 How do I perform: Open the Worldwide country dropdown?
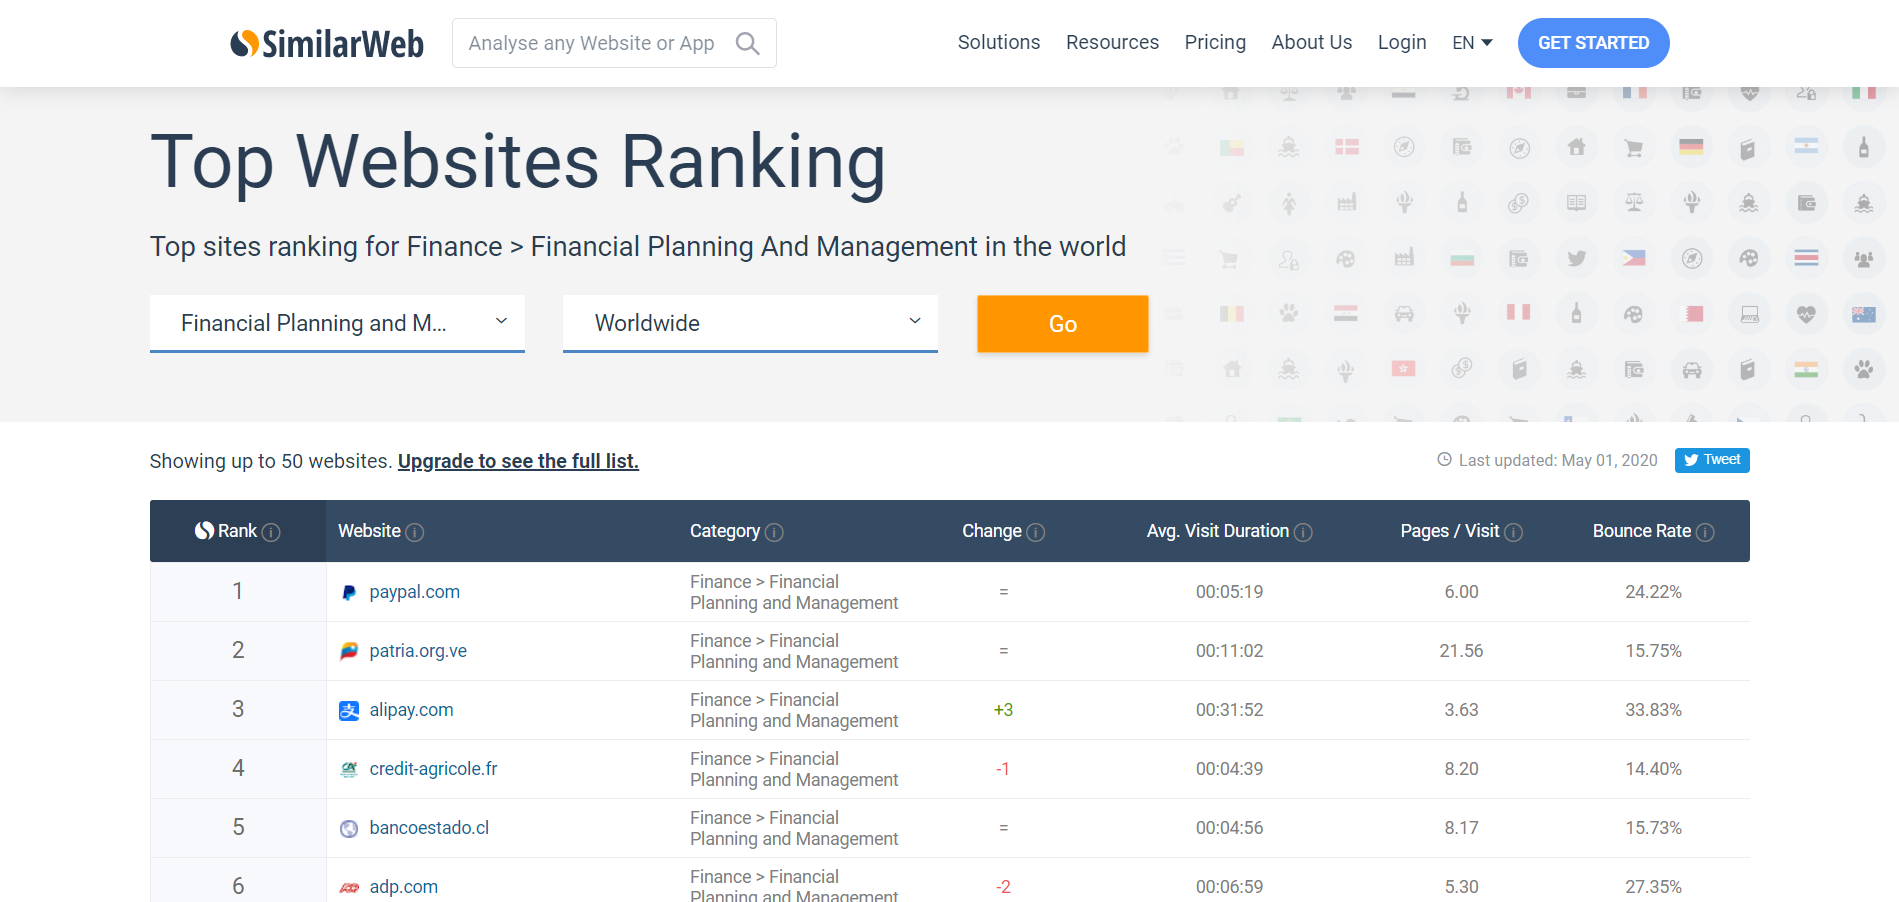point(750,323)
